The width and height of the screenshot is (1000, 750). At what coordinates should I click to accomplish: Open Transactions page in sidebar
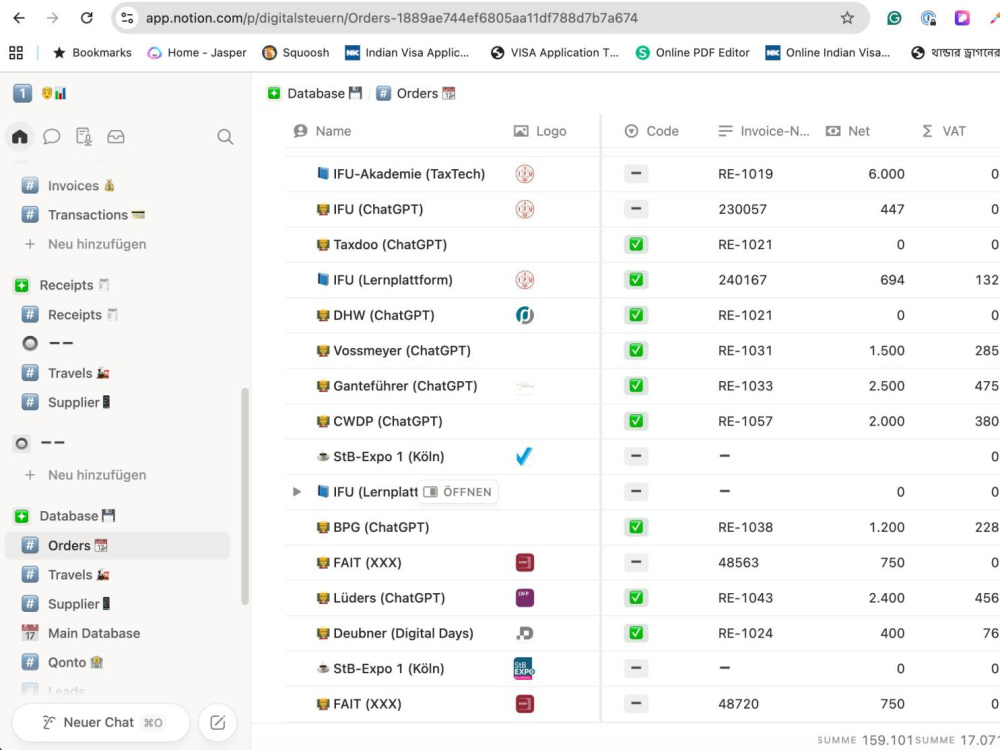click(x=96, y=215)
